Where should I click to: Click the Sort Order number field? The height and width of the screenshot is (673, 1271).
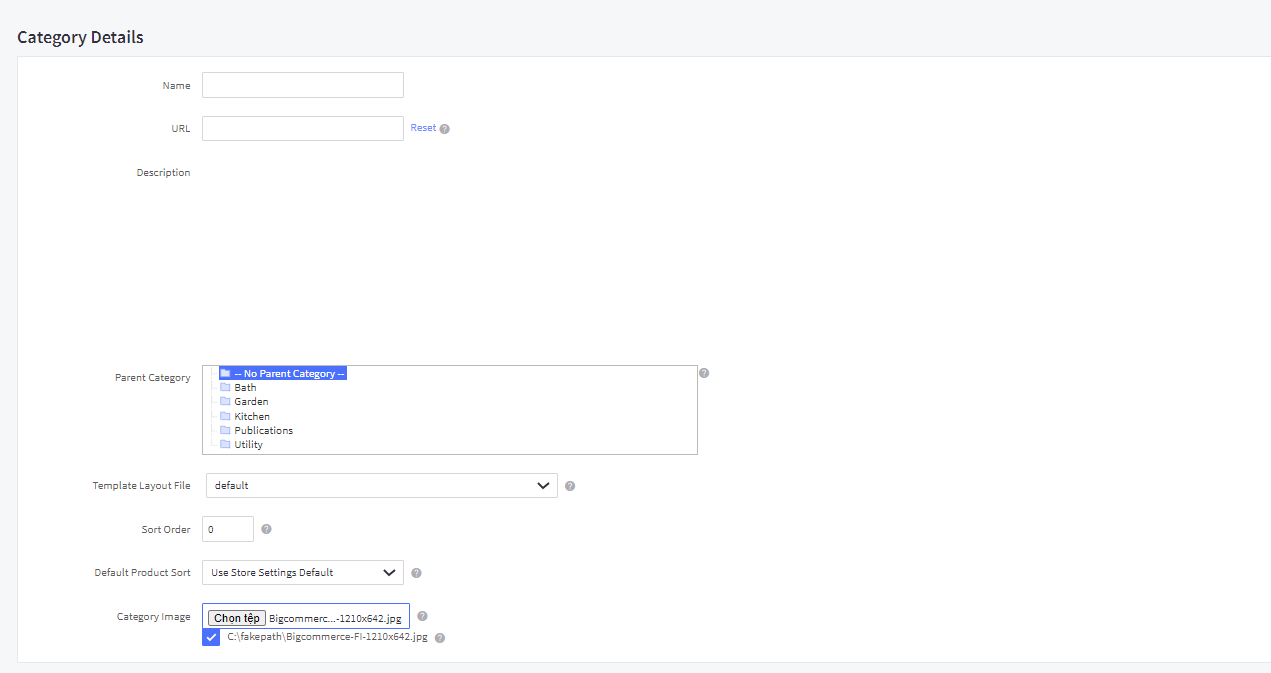point(227,529)
